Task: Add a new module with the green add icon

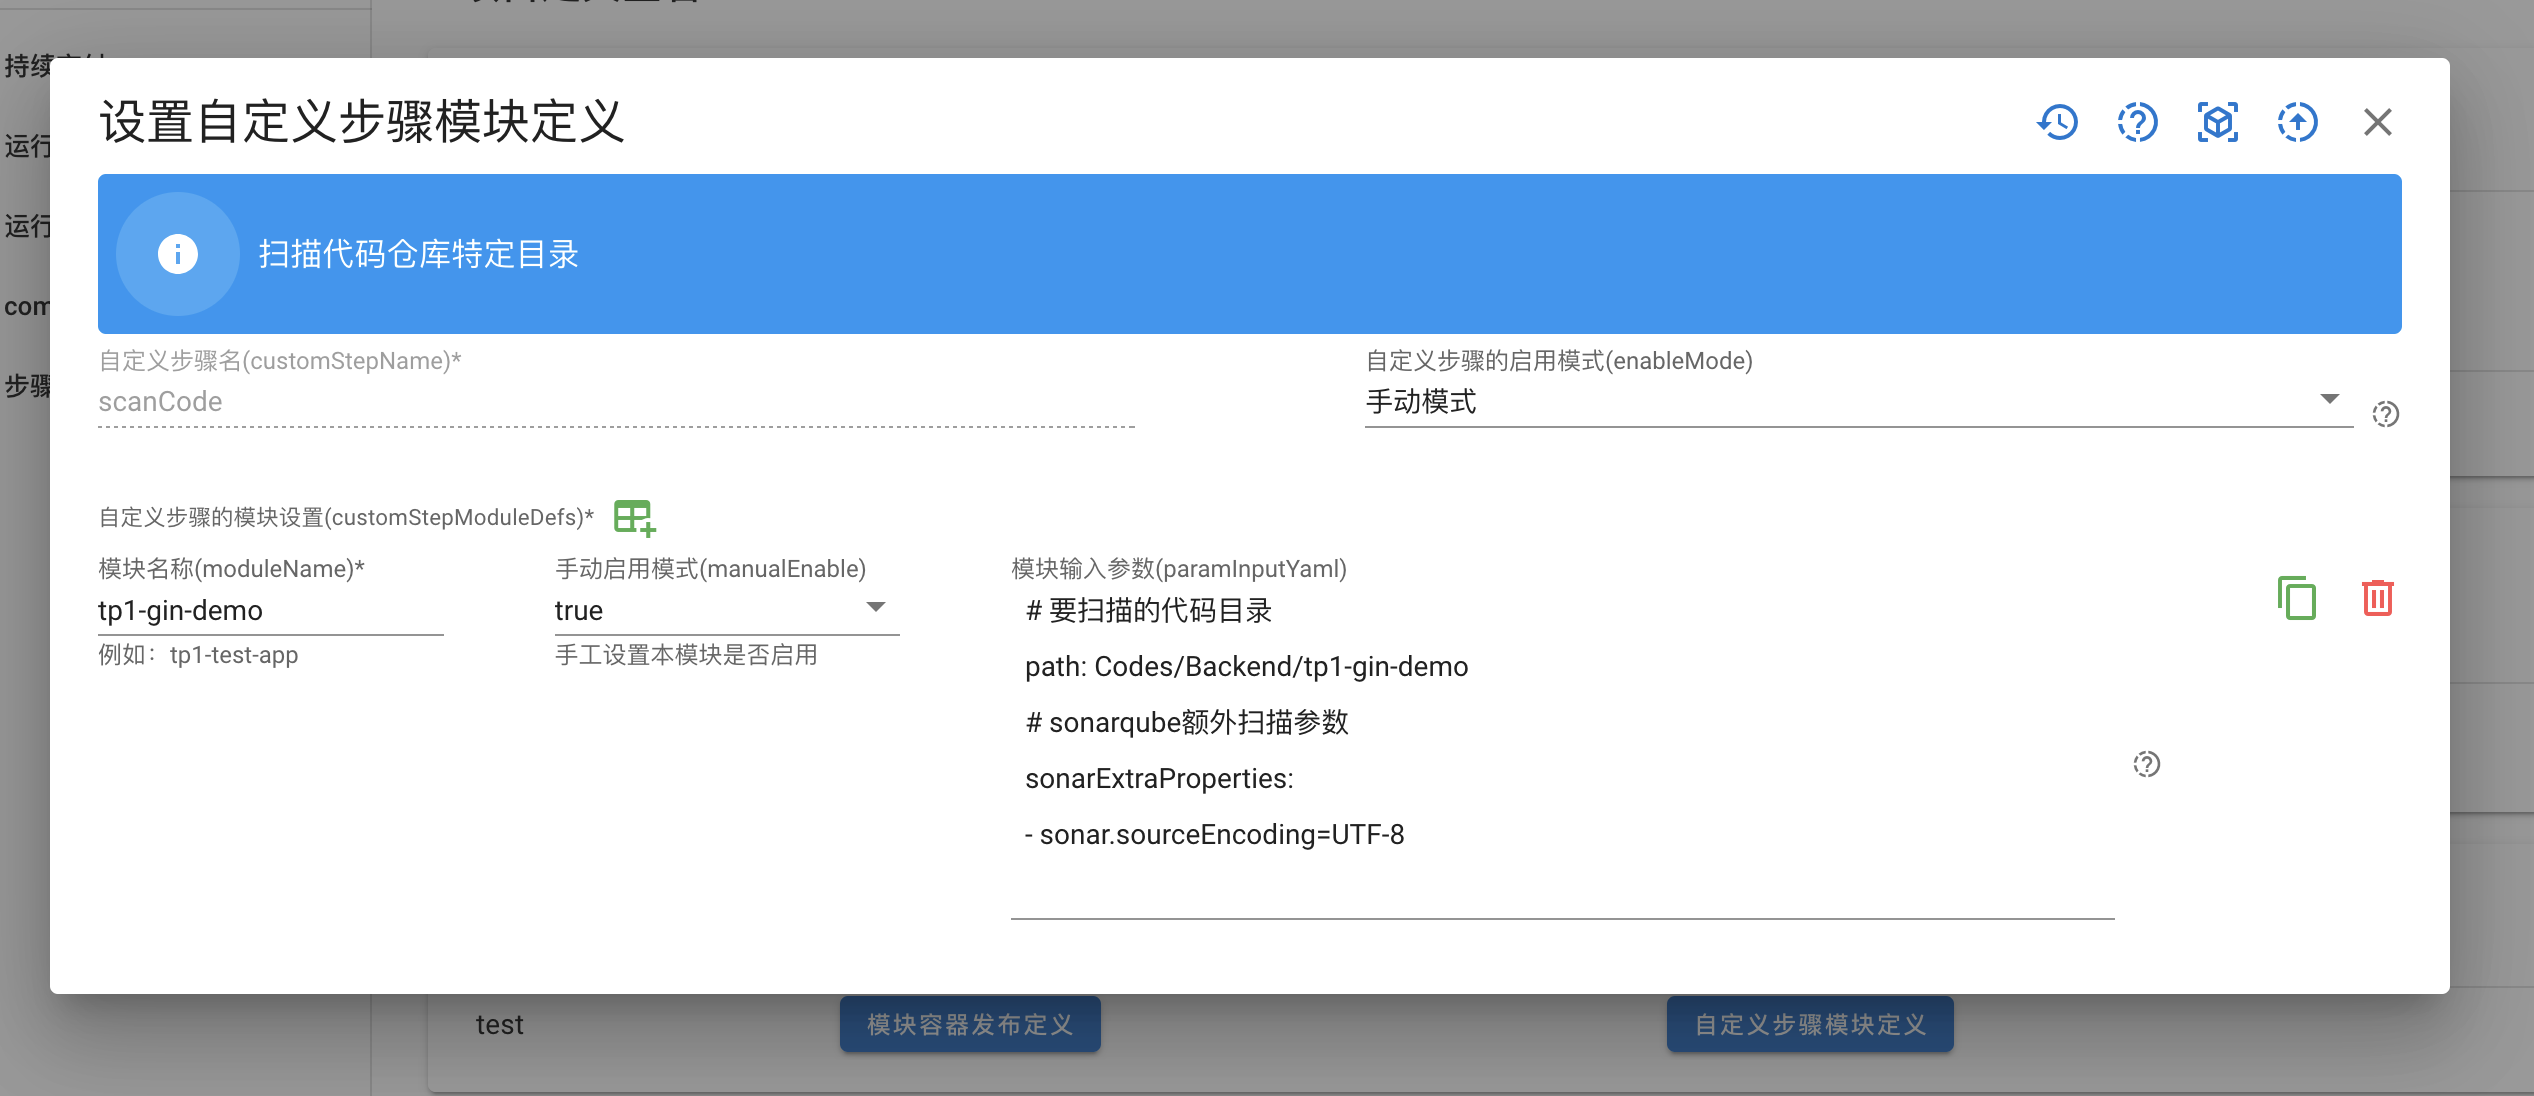Action: [632, 517]
